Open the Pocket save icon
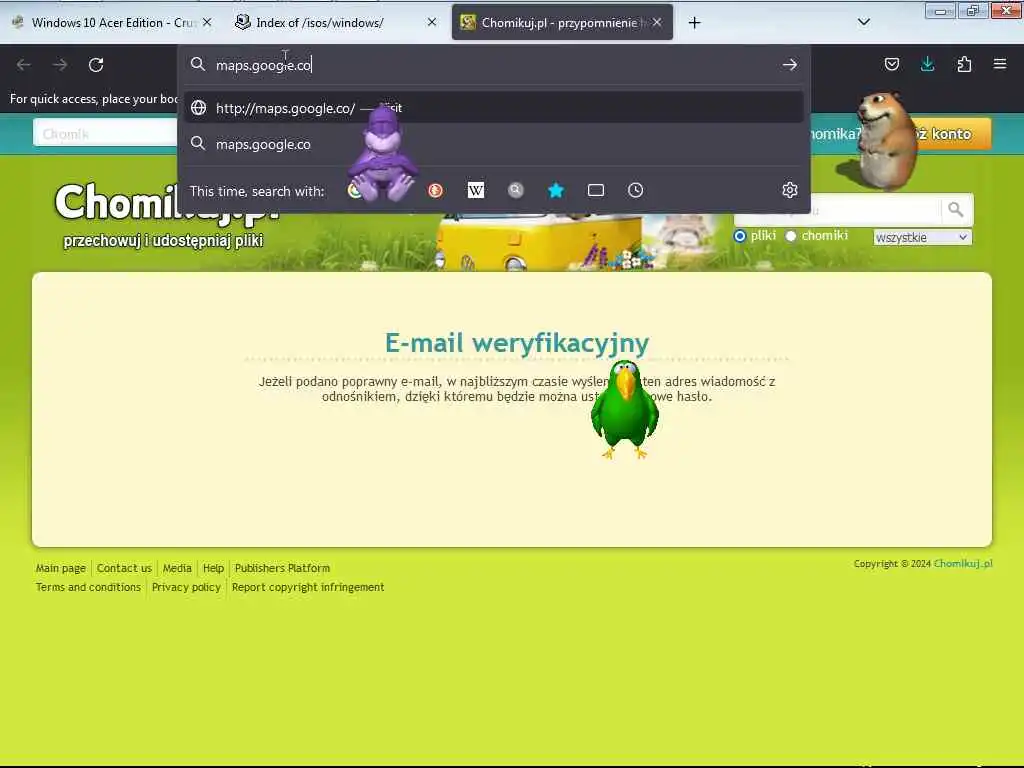The width and height of the screenshot is (1024, 768). [891, 64]
